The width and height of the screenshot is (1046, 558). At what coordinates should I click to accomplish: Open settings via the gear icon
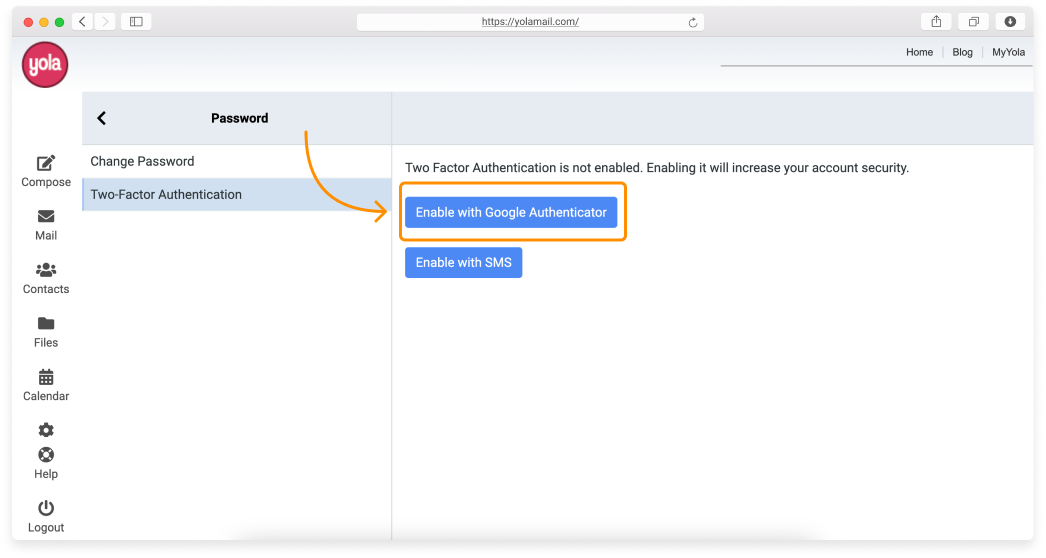tap(46, 430)
